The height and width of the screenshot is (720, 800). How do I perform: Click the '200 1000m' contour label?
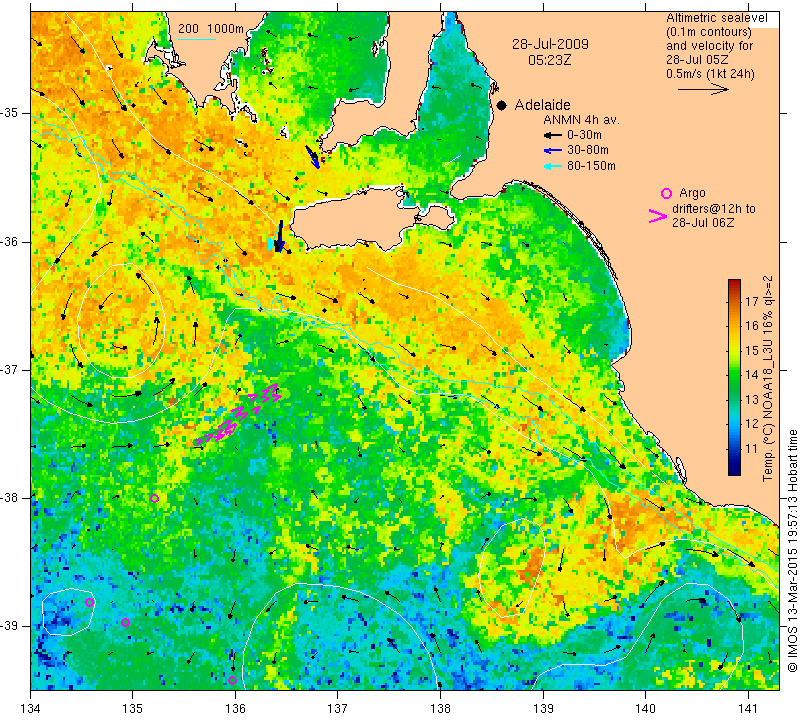[211, 29]
